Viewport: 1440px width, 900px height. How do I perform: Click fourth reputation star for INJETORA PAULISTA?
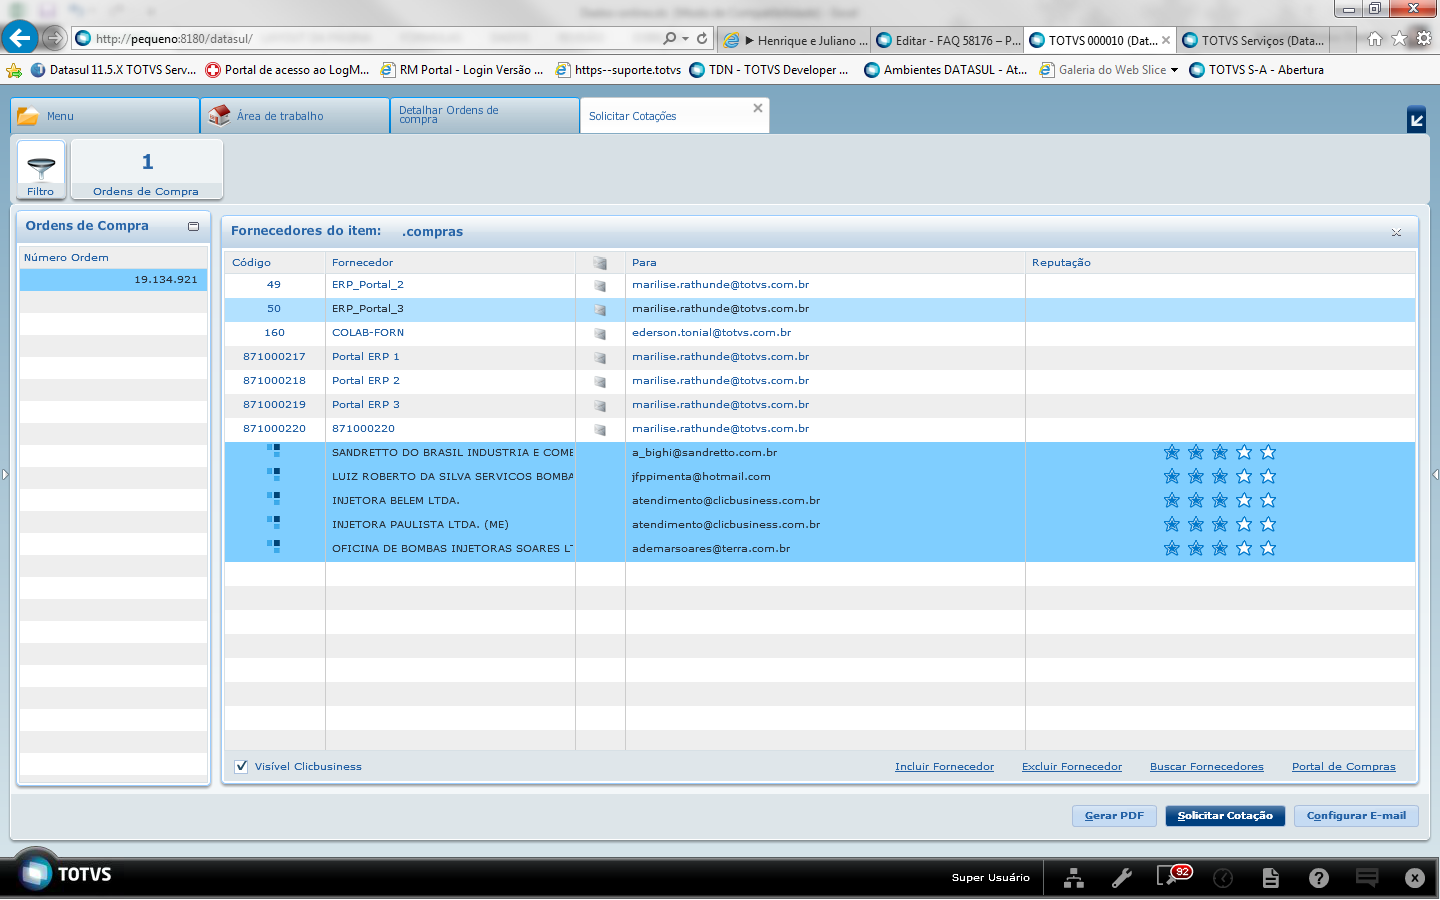1244,524
